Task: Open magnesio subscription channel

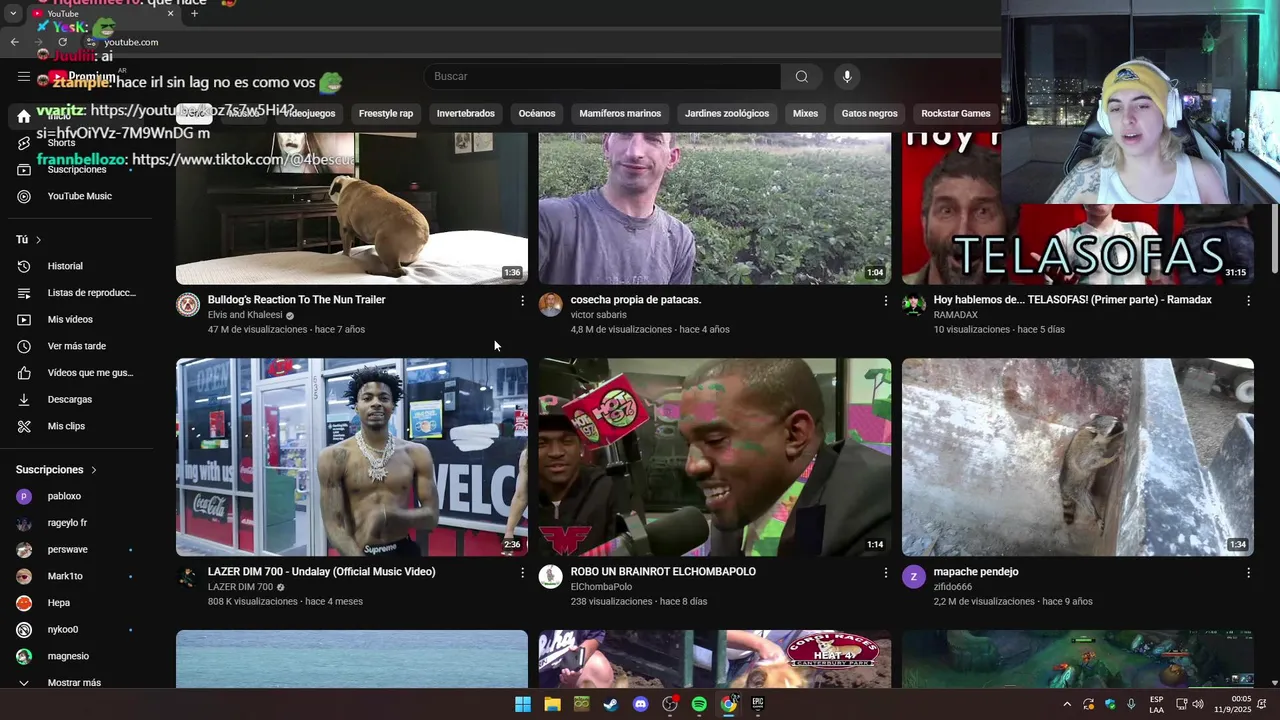Action: point(76,656)
